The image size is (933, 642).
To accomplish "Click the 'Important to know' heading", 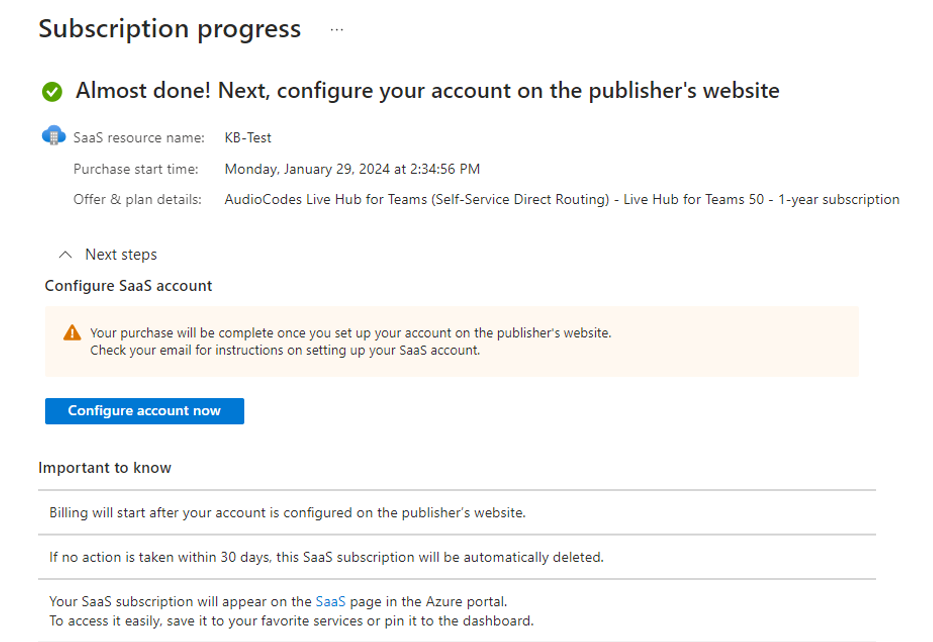I will (105, 468).
